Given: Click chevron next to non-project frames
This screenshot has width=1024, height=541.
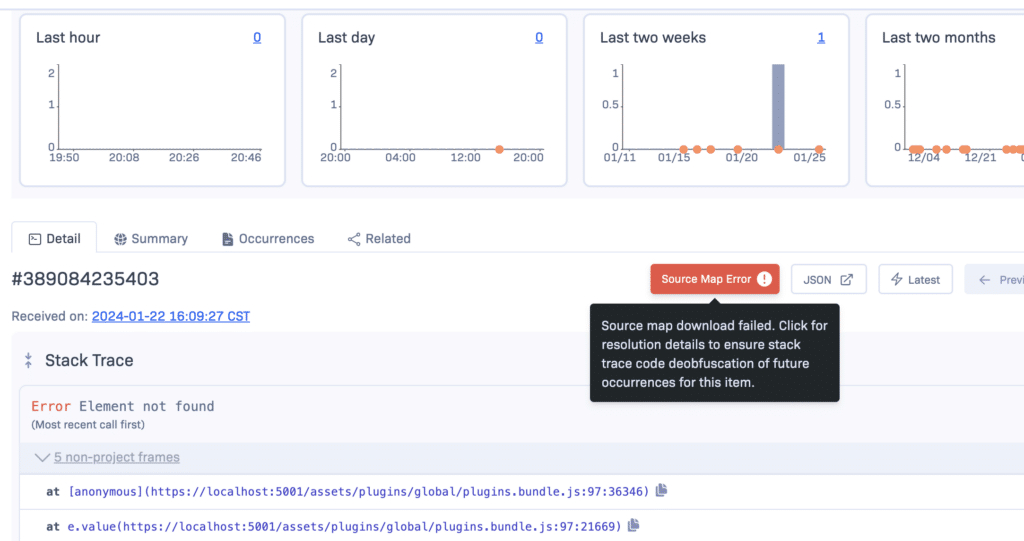Looking at the screenshot, I should click(41, 457).
